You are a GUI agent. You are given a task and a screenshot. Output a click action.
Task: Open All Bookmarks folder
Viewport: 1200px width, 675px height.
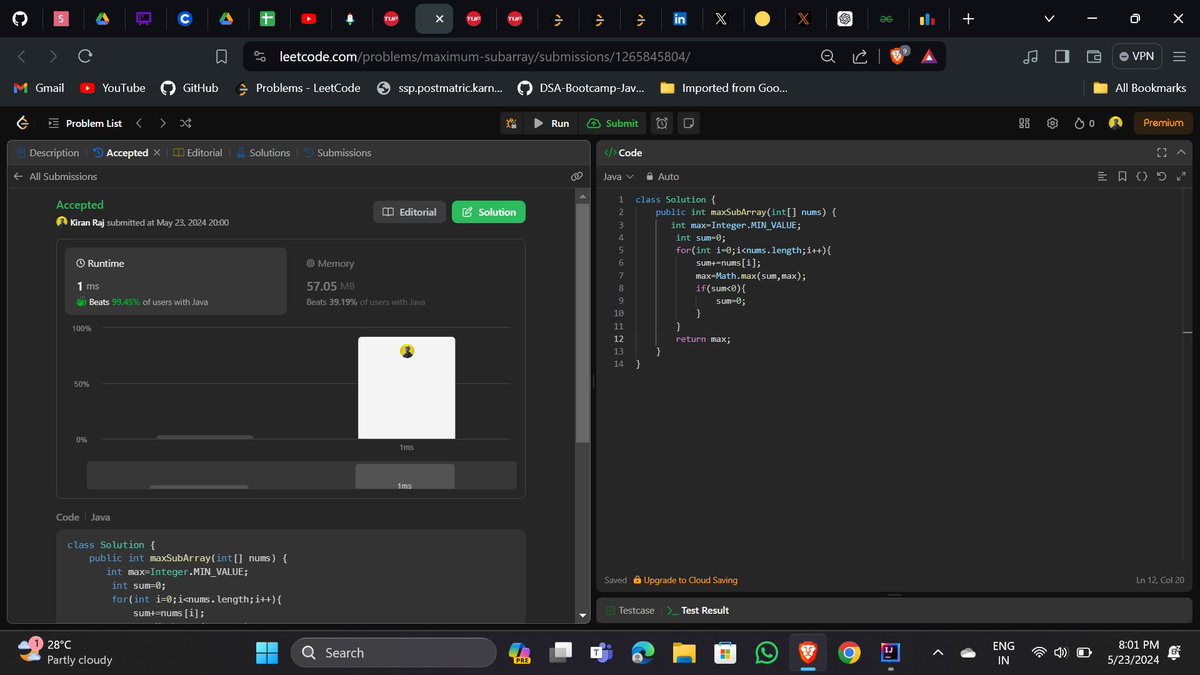(1139, 88)
